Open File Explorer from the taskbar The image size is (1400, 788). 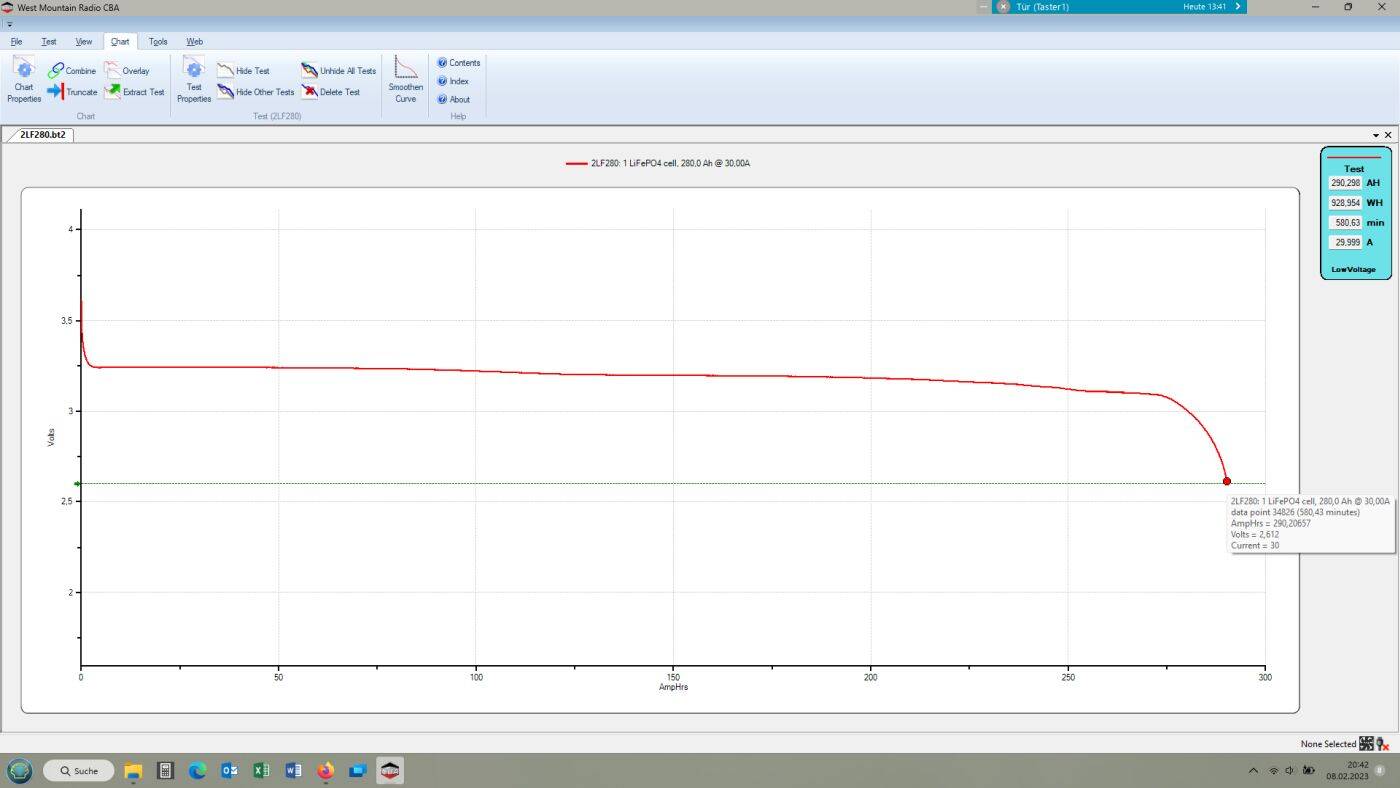tap(133, 771)
